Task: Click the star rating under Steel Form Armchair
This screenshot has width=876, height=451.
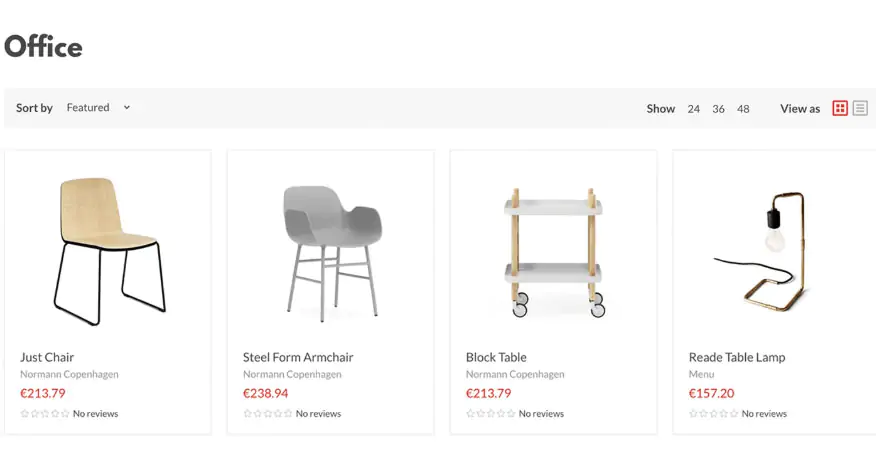Action: [x=268, y=414]
